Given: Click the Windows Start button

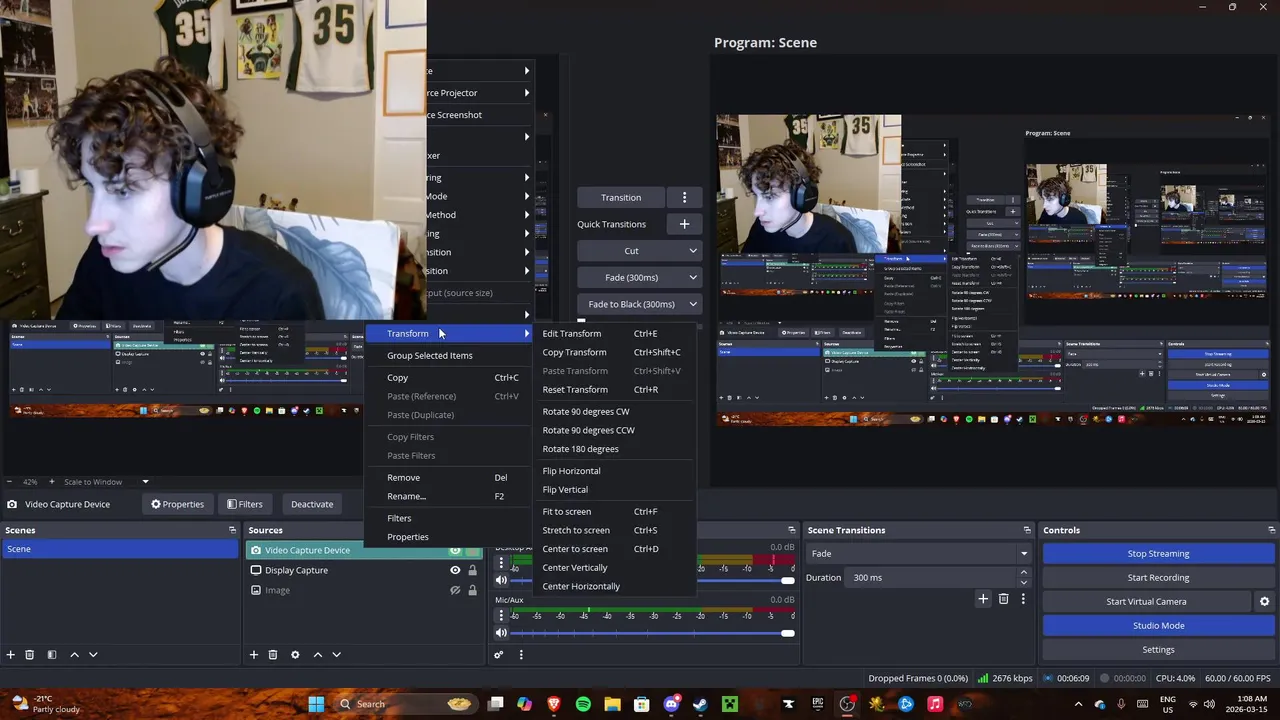Looking at the screenshot, I should (316, 704).
